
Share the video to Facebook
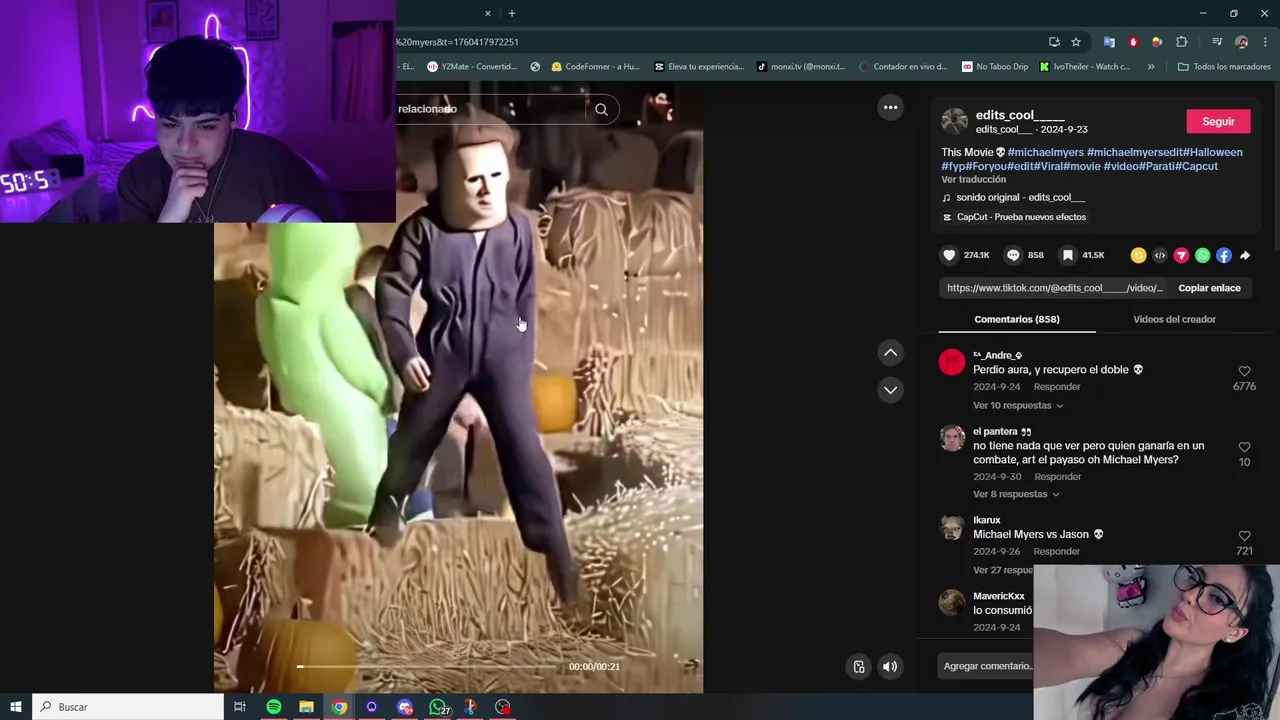point(1224,255)
